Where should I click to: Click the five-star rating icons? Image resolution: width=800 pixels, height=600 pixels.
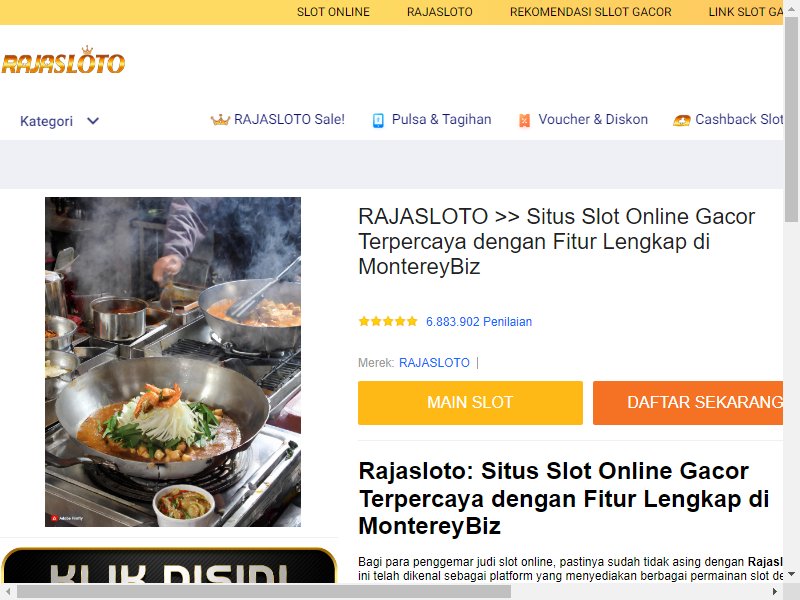click(388, 321)
